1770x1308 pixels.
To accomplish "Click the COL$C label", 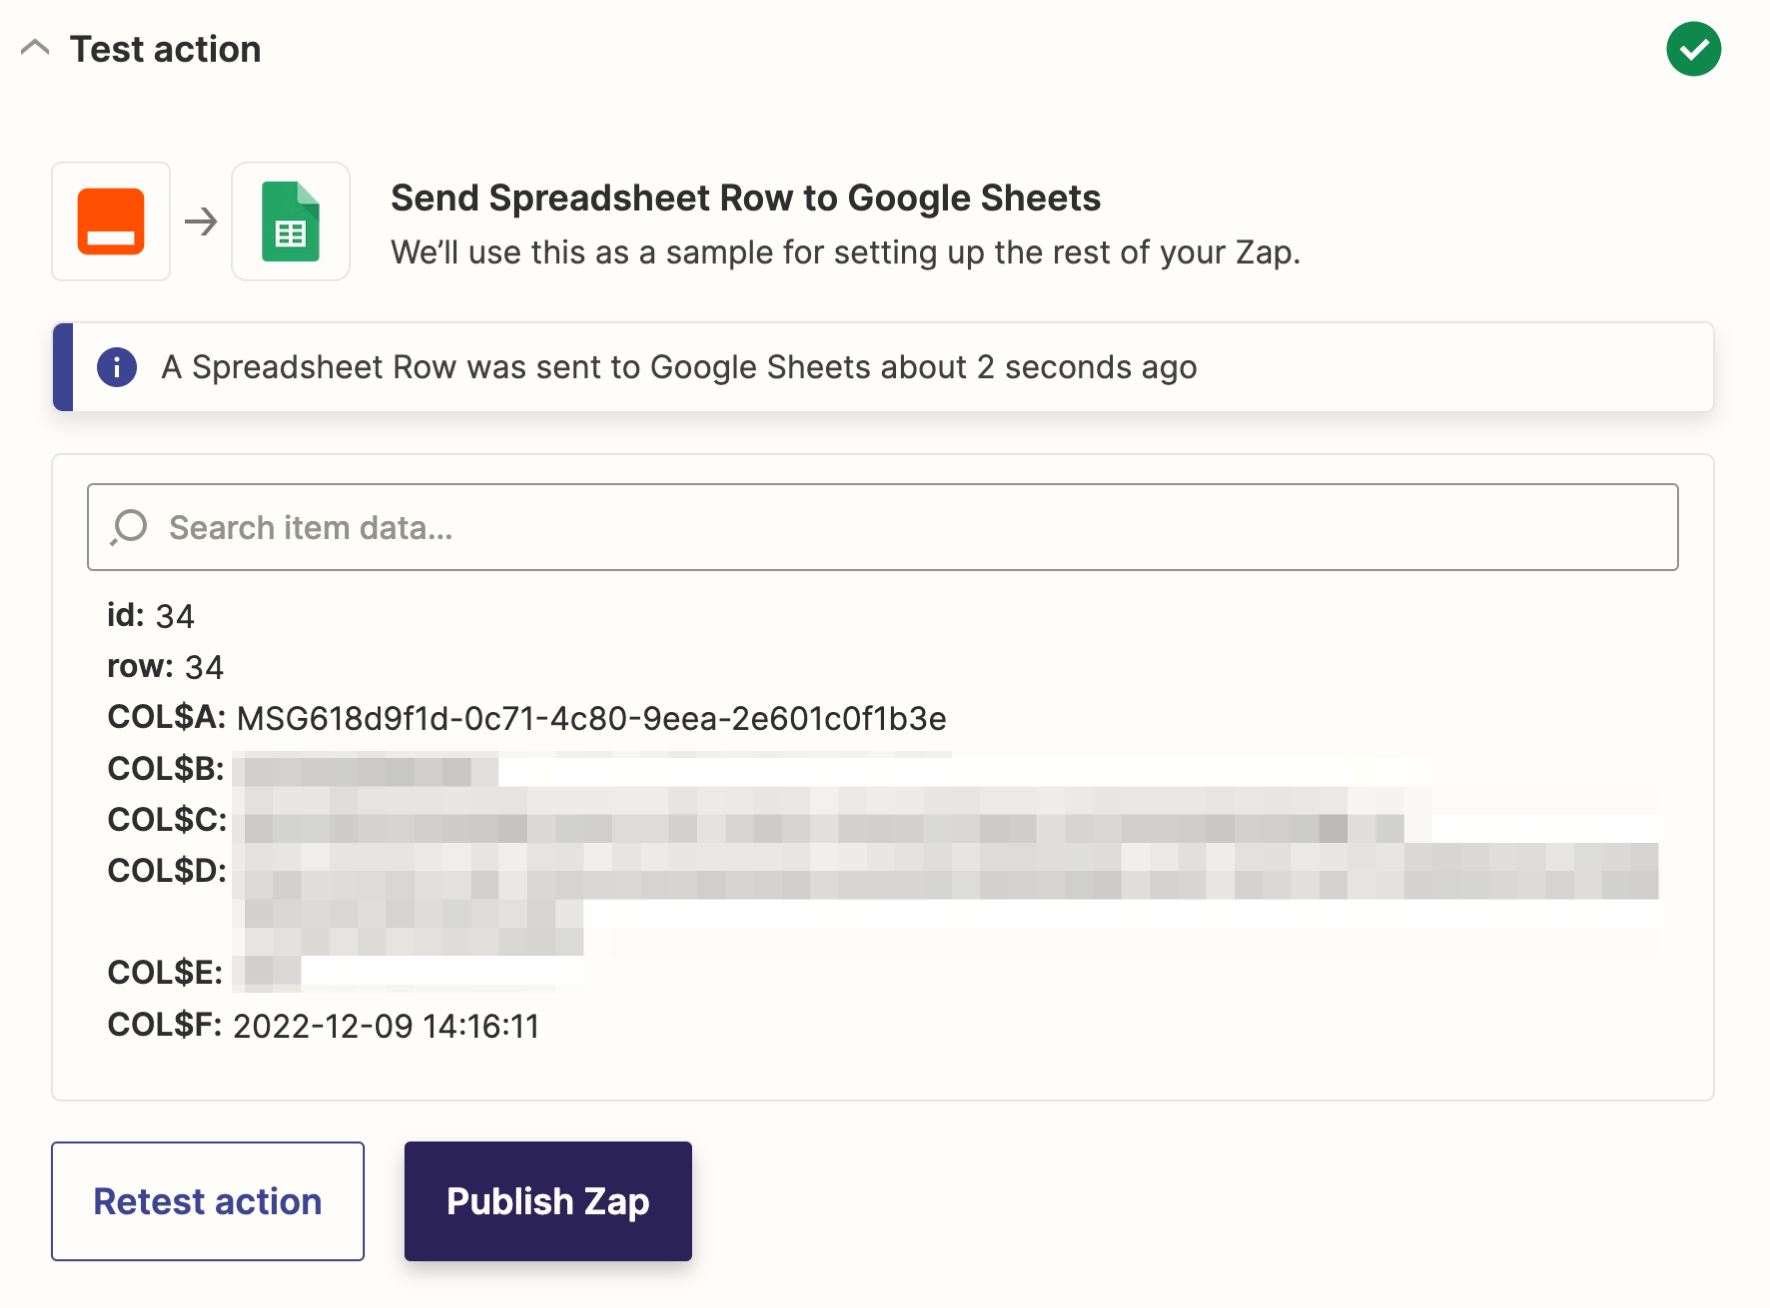I will (x=167, y=819).
